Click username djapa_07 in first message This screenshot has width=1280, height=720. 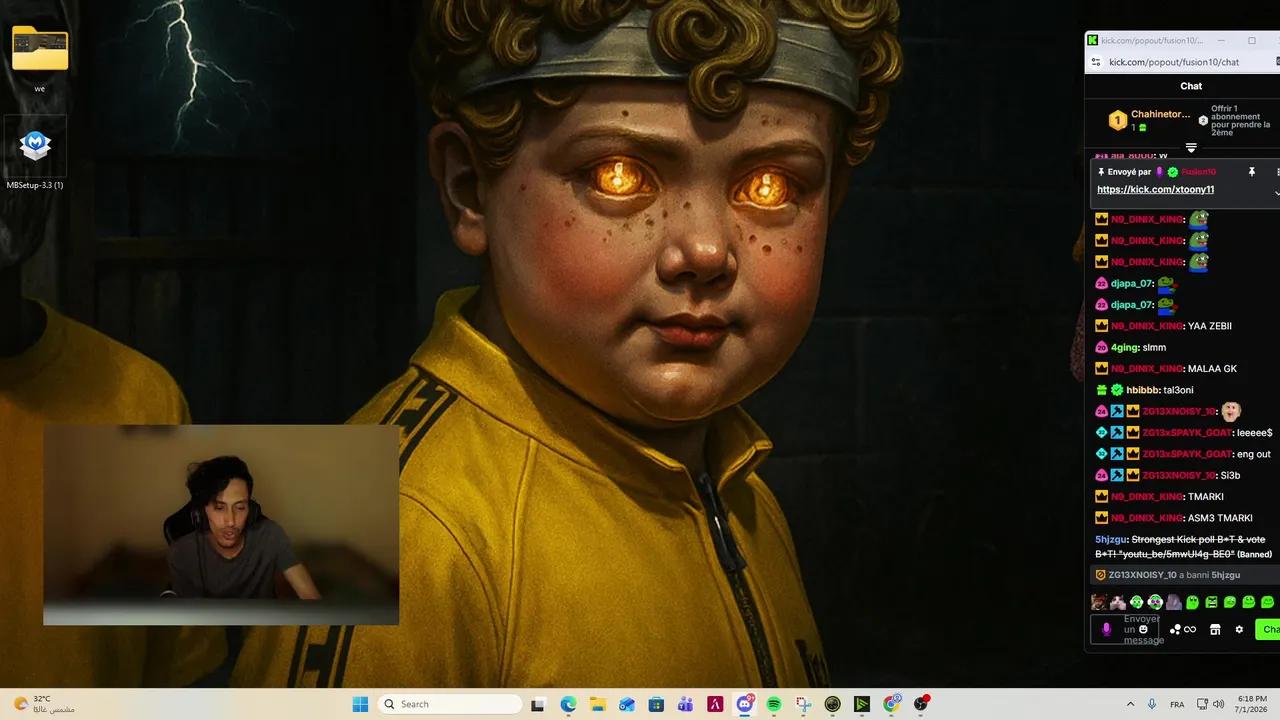point(1131,283)
